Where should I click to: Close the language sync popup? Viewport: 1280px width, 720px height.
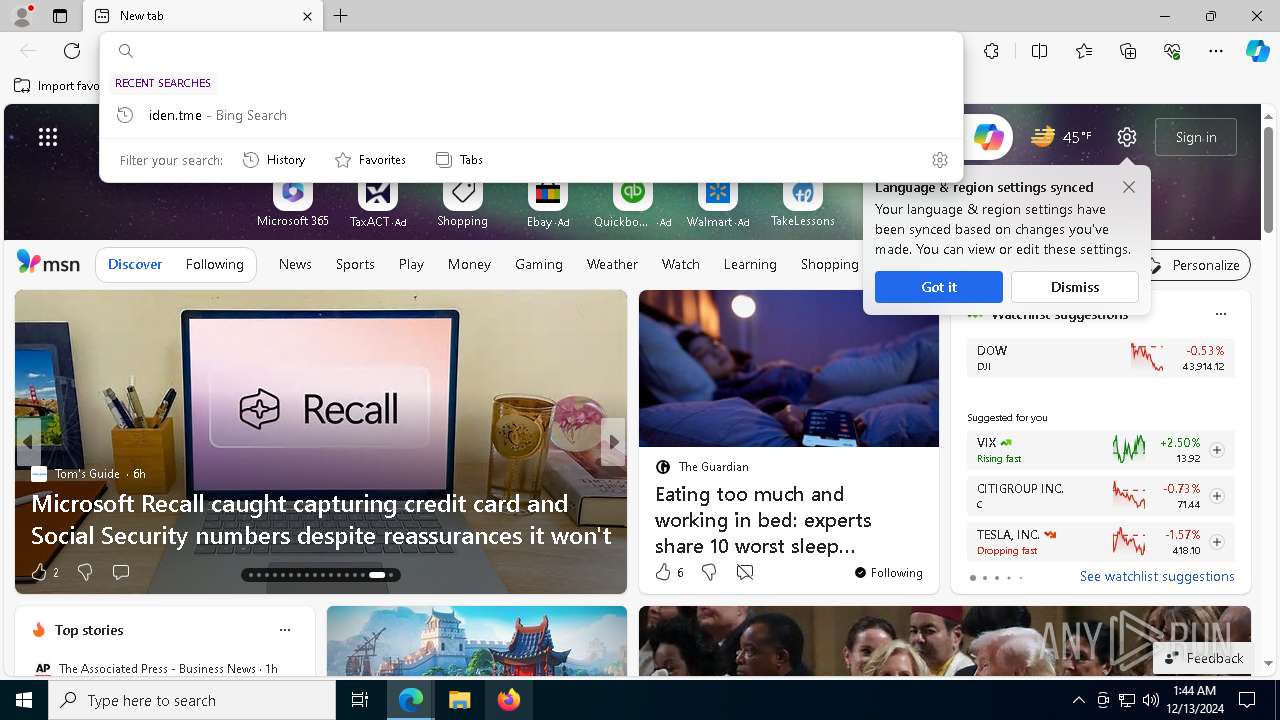pyautogui.click(x=1129, y=187)
